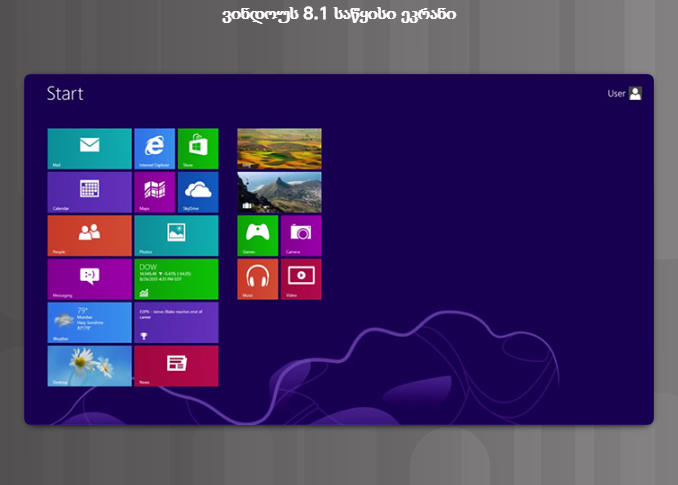678x485 pixels.
Task: Open the Finance DOW stock tile
Action: (x=176, y=279)
